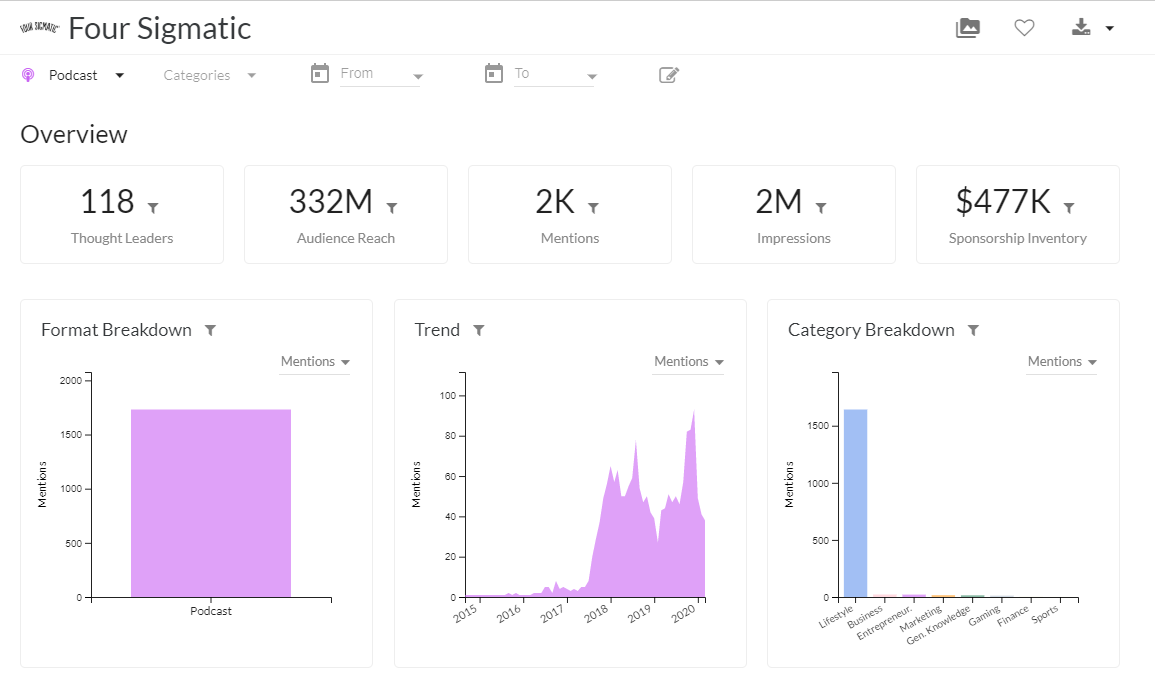
Task: Click the 2K Mentions value
Action: coord(555,202)
